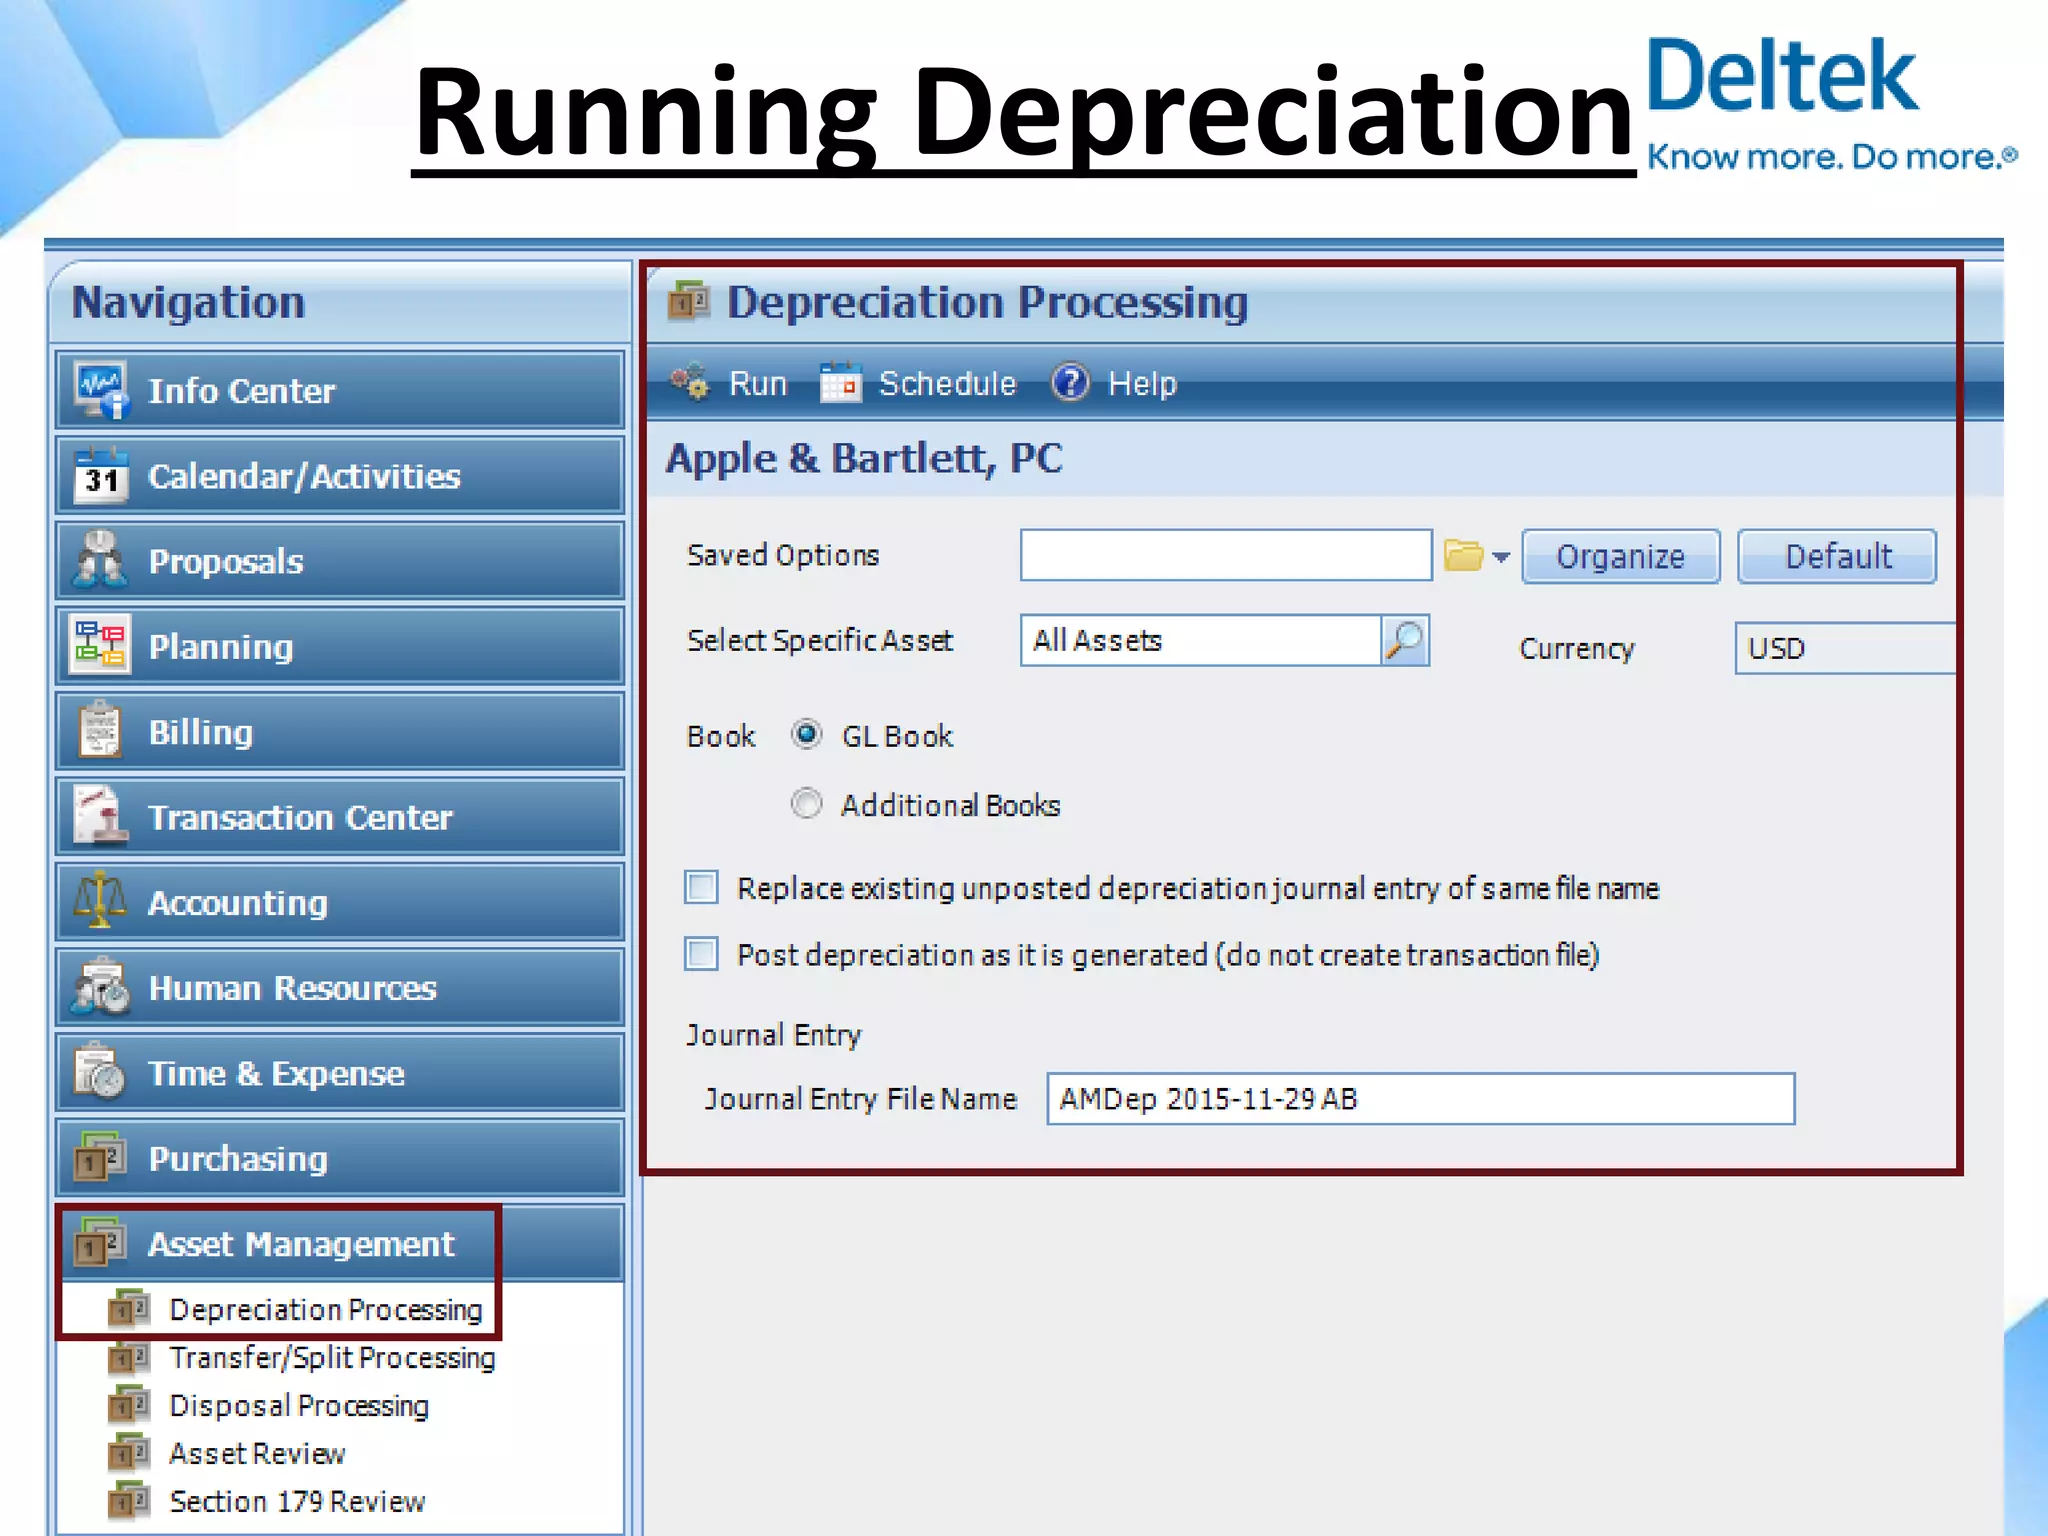Screen dimensions: 2048x1536
Task: Click the Purchasing boxes icon
Action: (x=100, y=1158)
